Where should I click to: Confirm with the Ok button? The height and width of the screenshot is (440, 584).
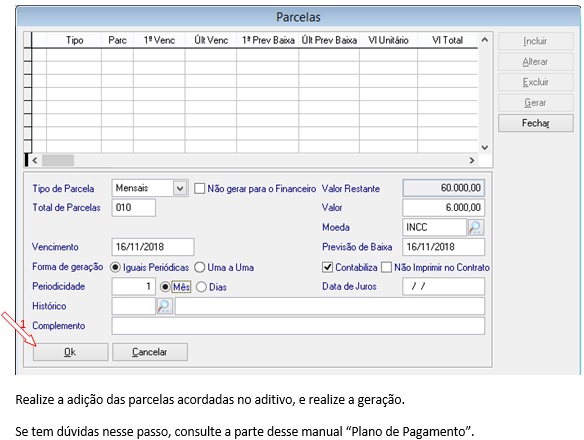point(70,352)
